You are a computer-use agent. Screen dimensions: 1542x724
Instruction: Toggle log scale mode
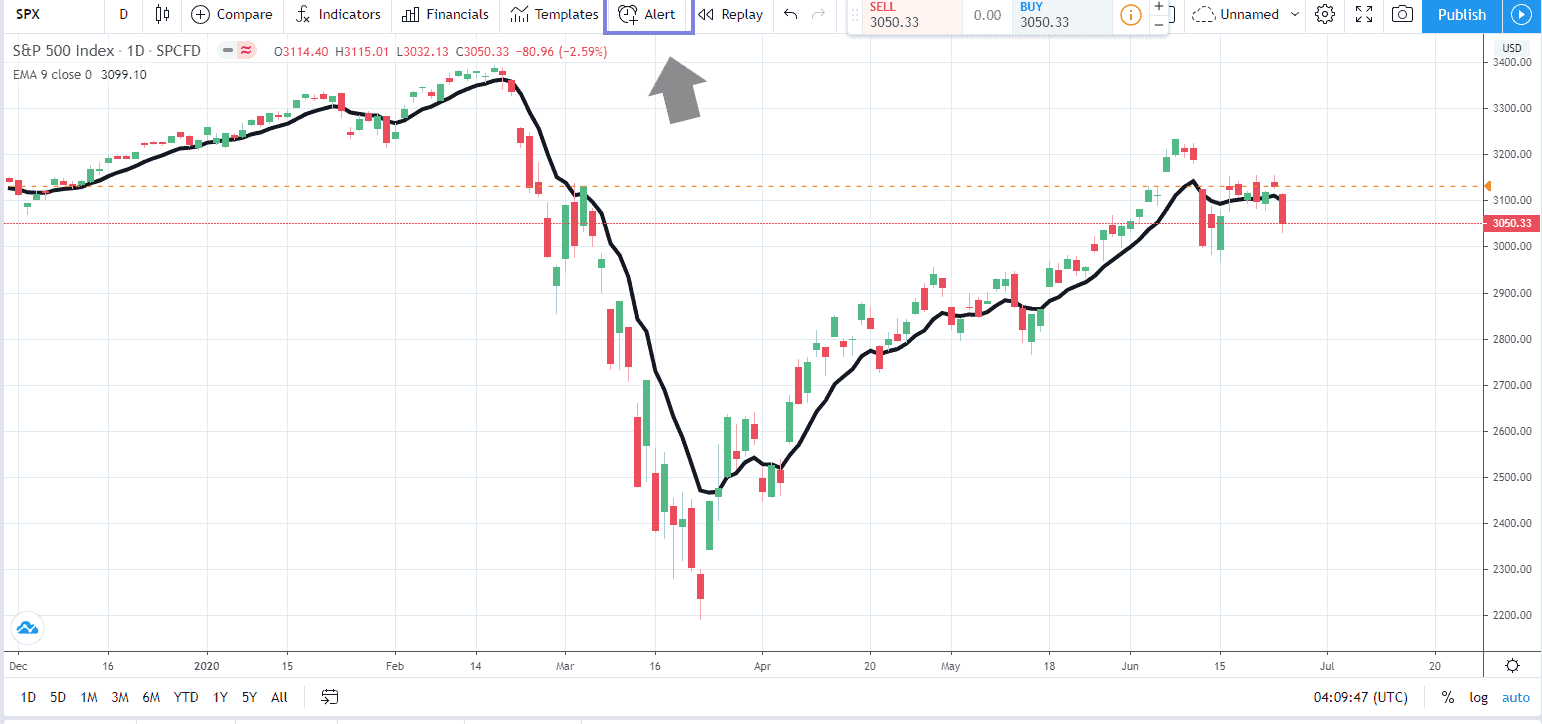(1478, 697)
